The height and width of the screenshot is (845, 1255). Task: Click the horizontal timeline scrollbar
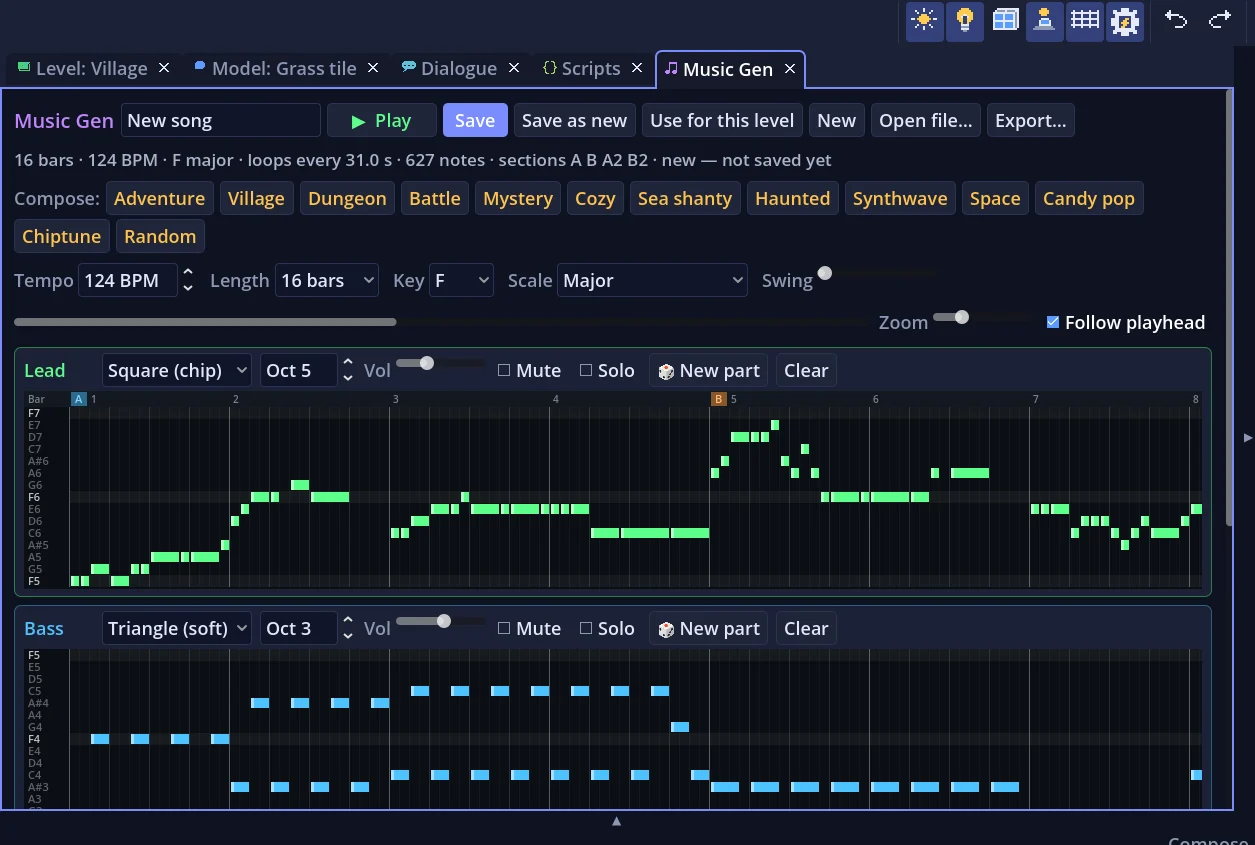(205, 322)
